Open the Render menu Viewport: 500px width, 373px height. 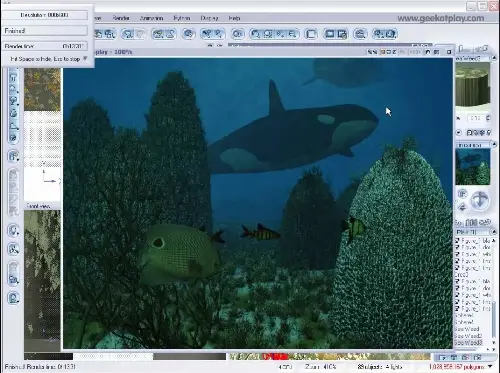121,18
